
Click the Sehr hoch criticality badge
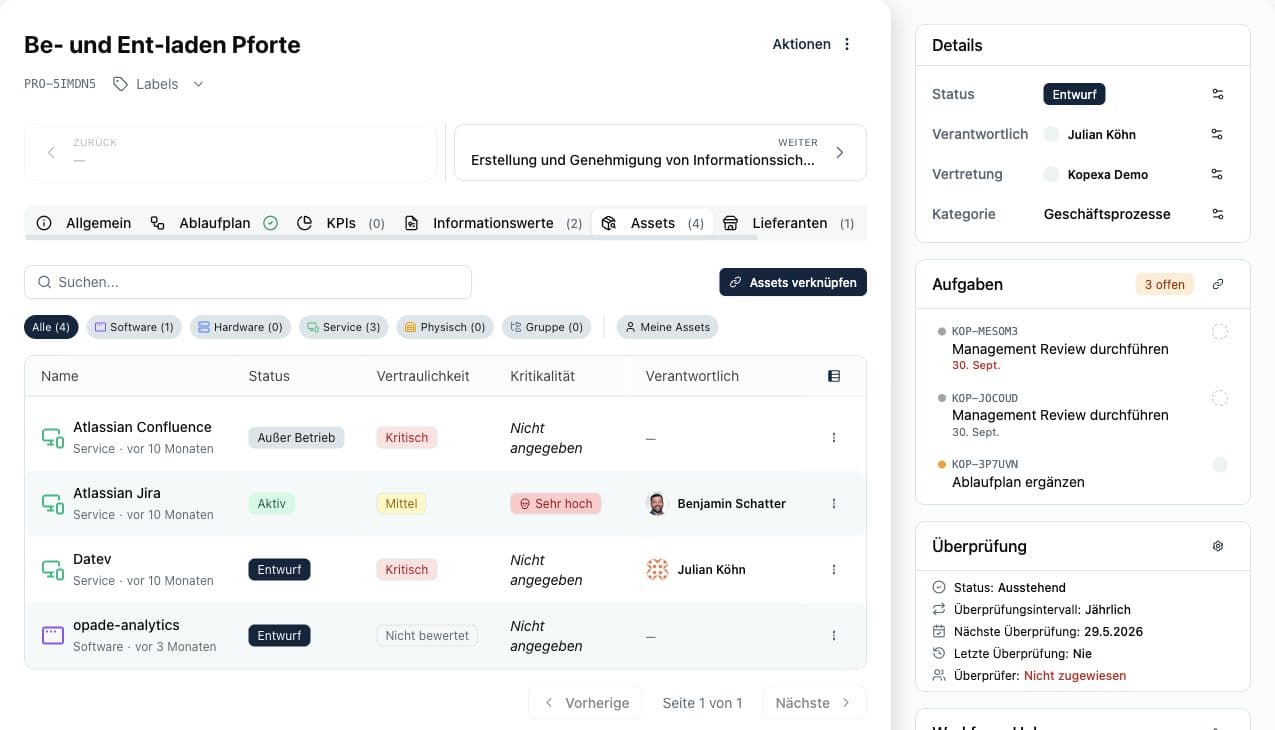pos(556,504)
